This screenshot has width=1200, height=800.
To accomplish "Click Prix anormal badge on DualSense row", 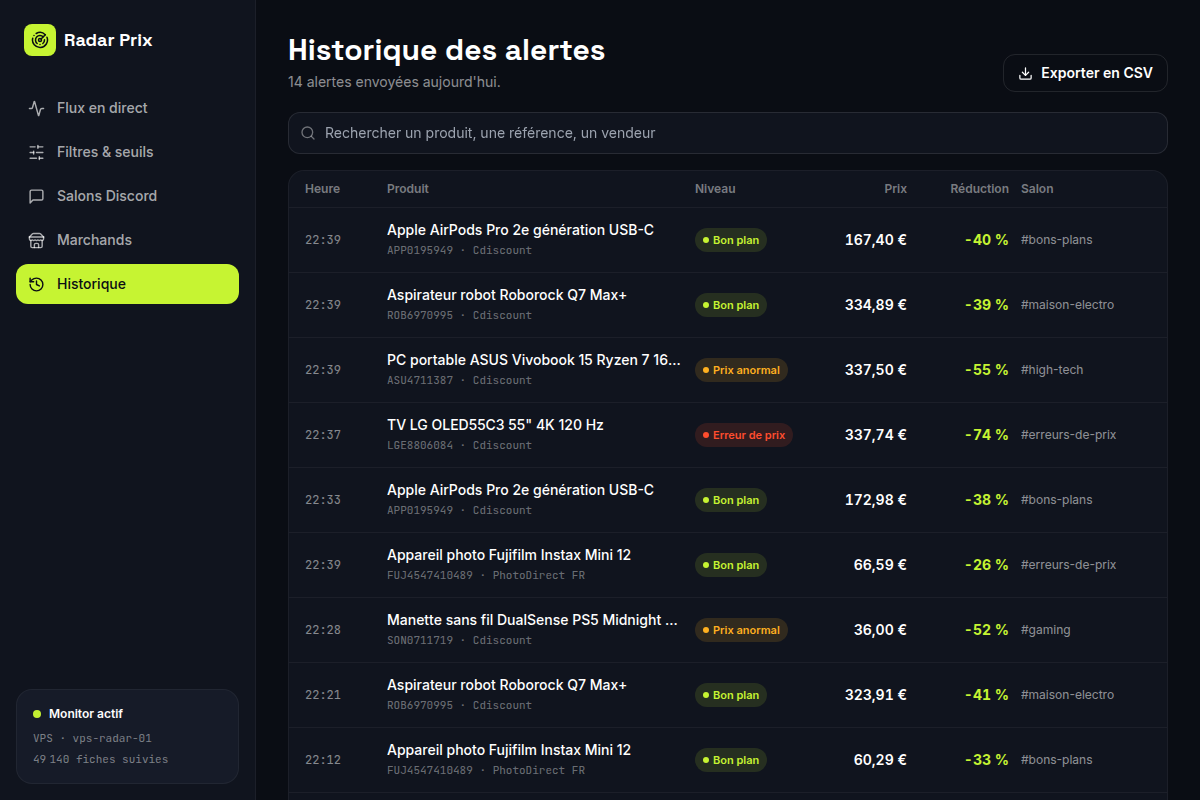I will pos(741,630).
